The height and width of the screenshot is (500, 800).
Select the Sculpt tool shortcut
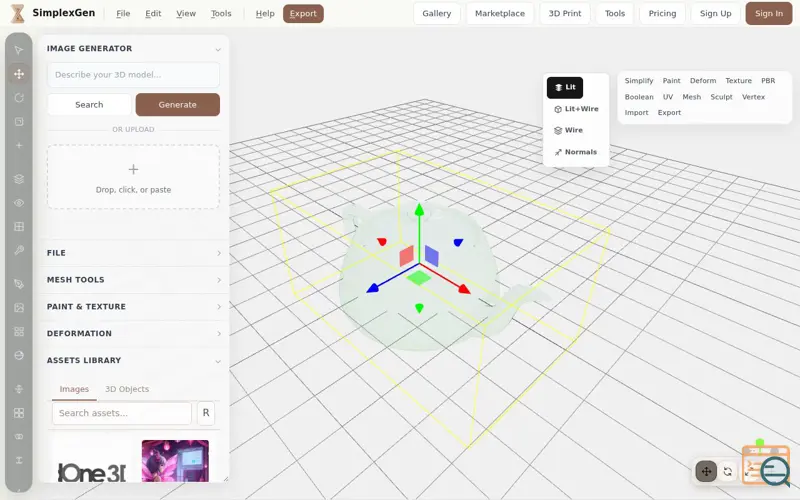(721, 97)
